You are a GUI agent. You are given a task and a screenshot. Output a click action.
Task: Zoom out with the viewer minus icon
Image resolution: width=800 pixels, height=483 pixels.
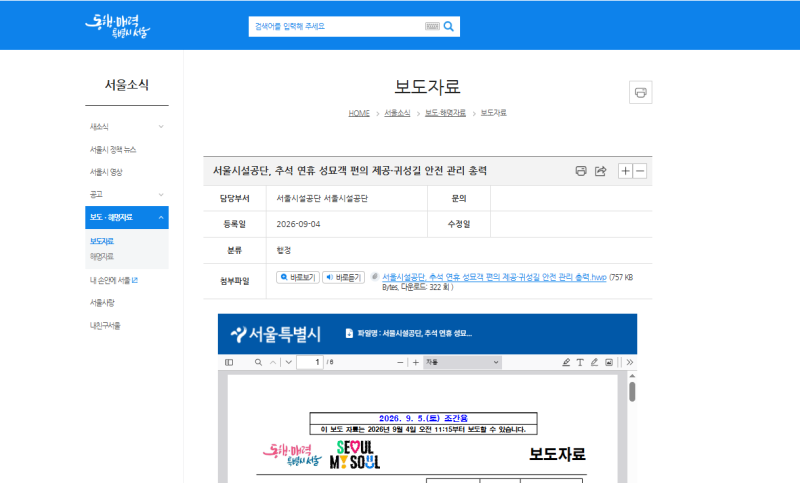click(400, 362)
